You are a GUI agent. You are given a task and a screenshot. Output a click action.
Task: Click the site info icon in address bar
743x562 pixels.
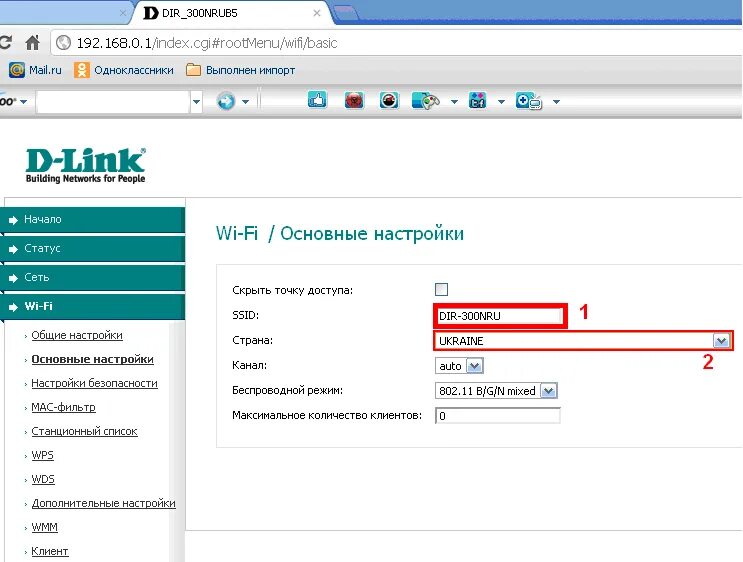pyautogui.click(x=63, y=43)
